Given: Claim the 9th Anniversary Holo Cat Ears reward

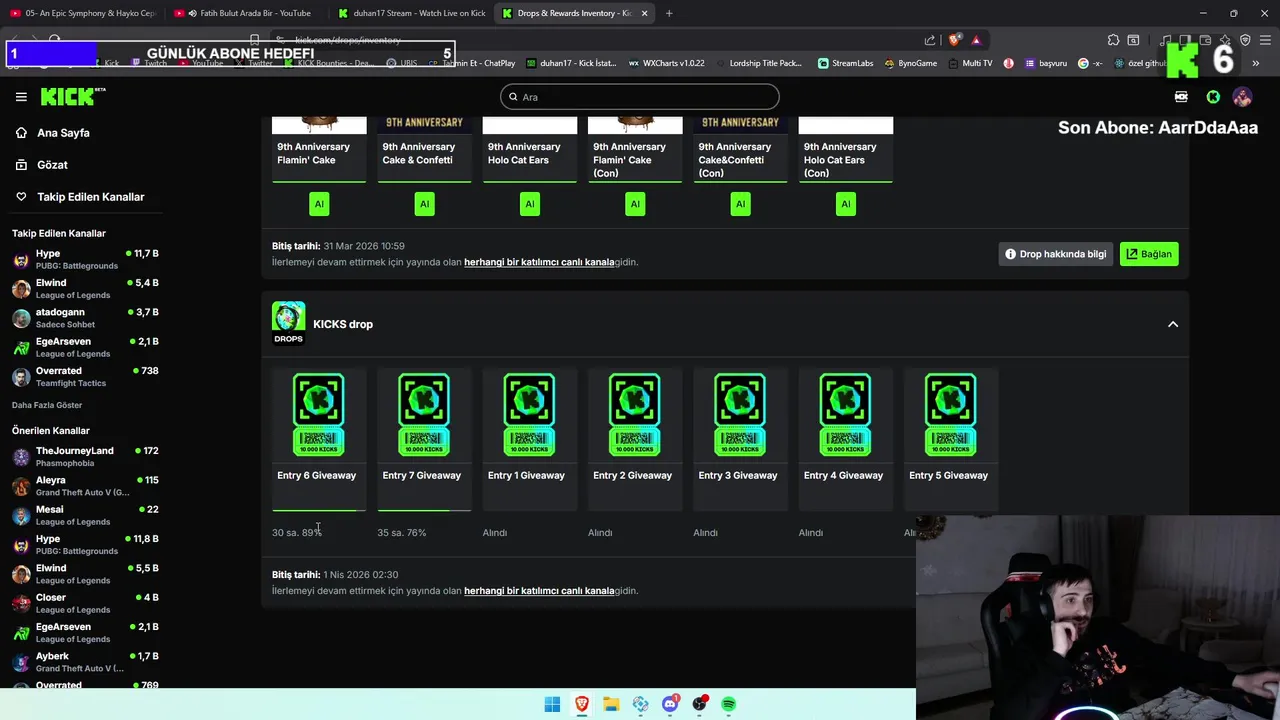Looking at the screenshot, I should [530, 204].
